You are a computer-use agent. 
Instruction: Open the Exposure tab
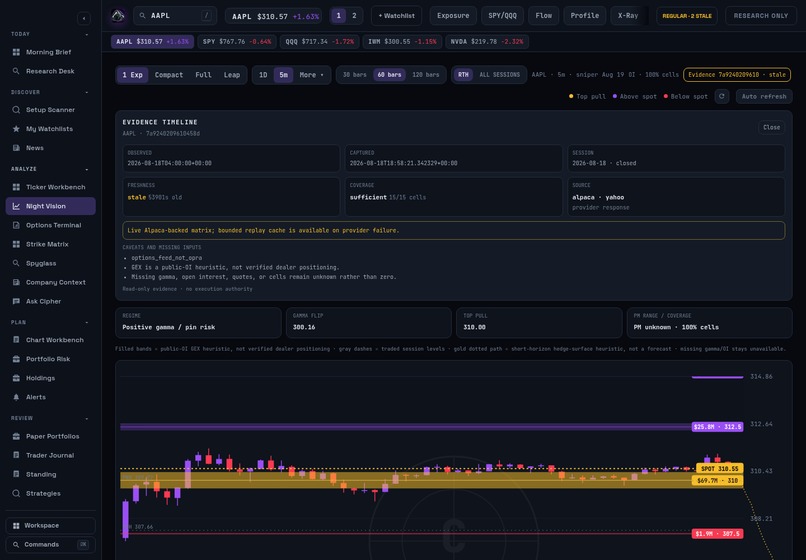pos(453,16)
